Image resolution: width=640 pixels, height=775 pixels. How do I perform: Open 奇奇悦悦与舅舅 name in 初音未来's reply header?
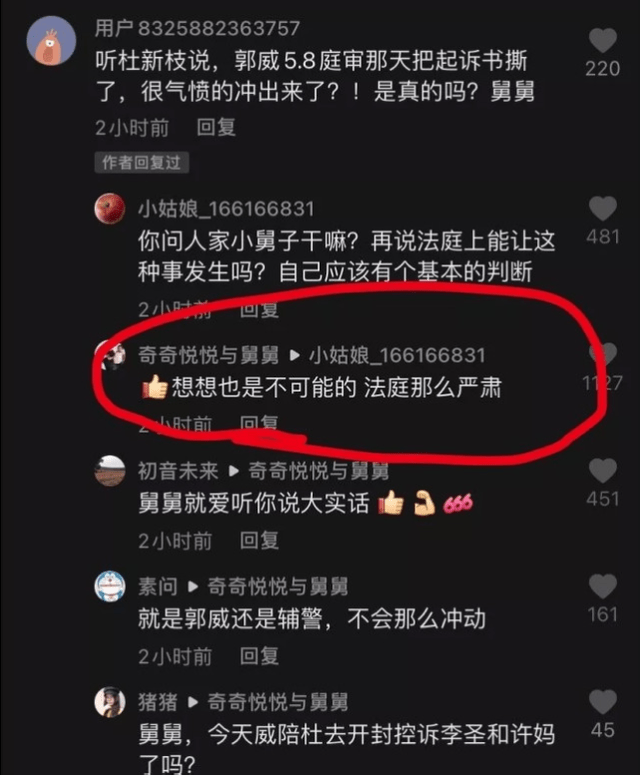[x=318, y=471]
